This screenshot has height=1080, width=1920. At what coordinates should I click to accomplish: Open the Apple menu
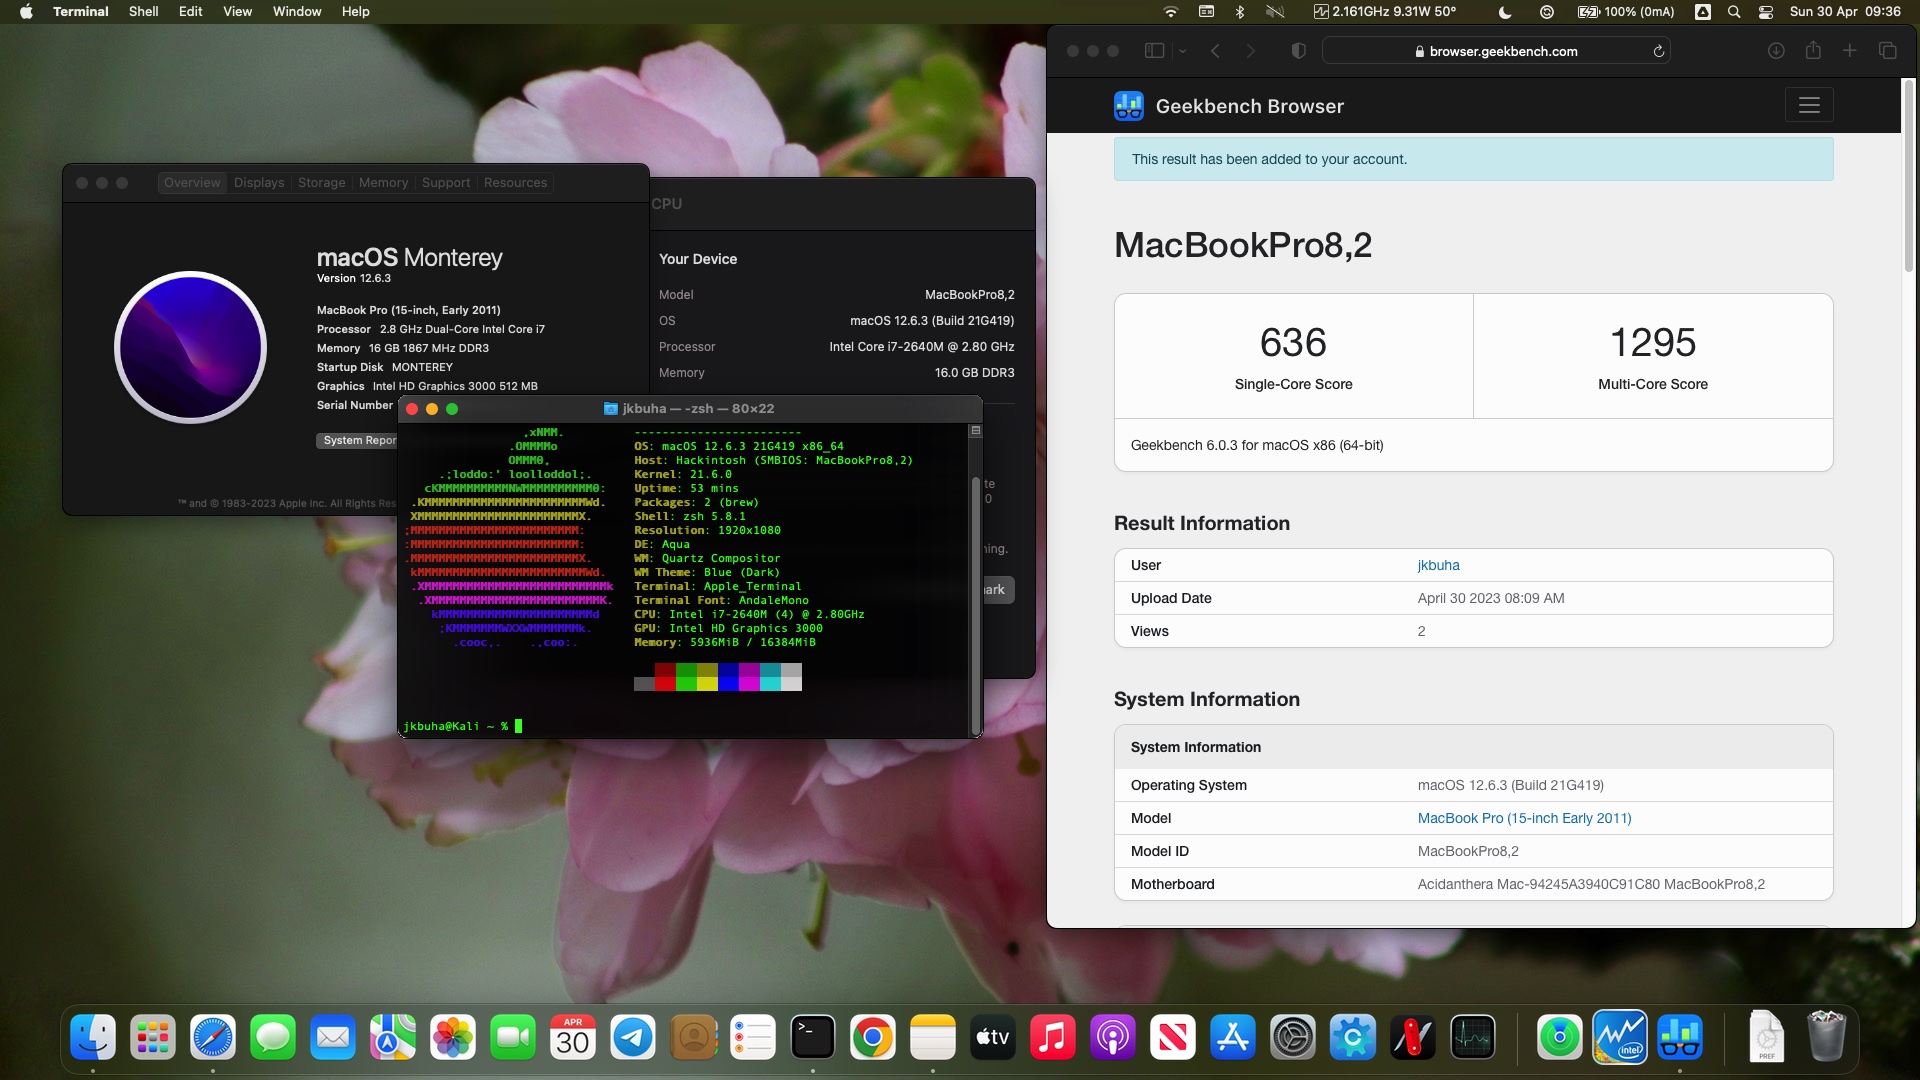pyautogui.click(x=26, y=12)
